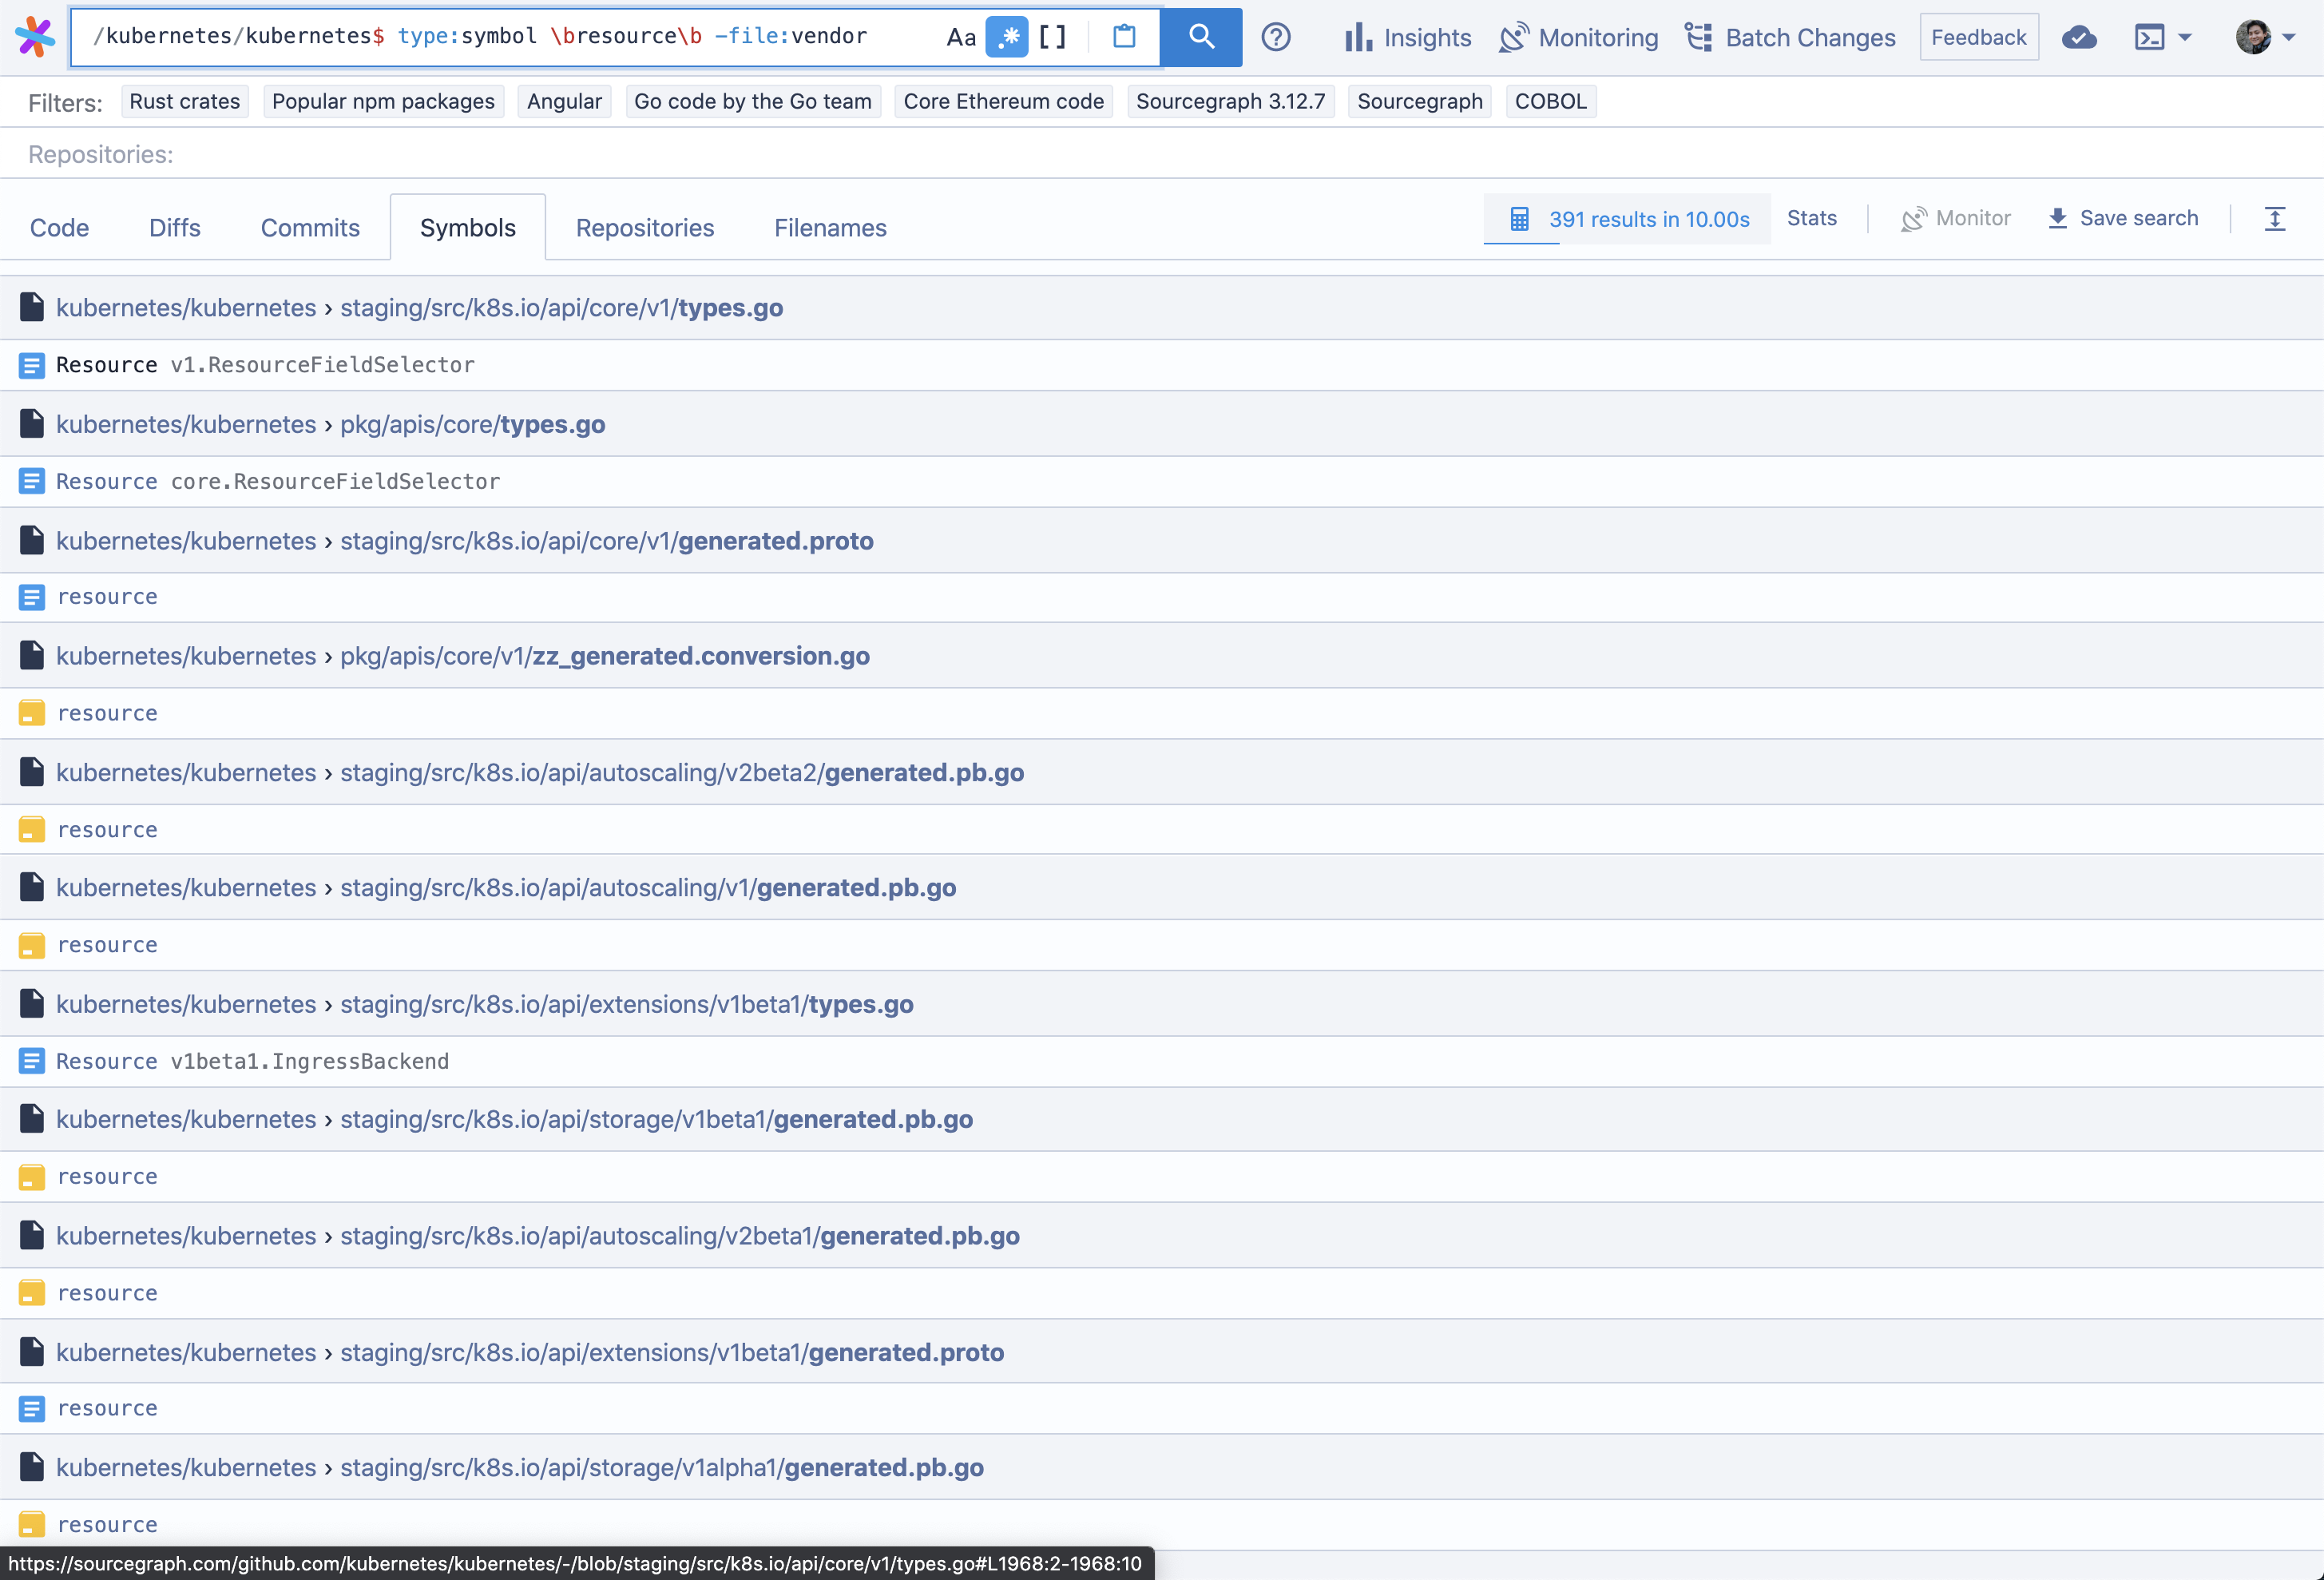Open the help question mark icon
The image size is (2324, 1580).
1275,37
